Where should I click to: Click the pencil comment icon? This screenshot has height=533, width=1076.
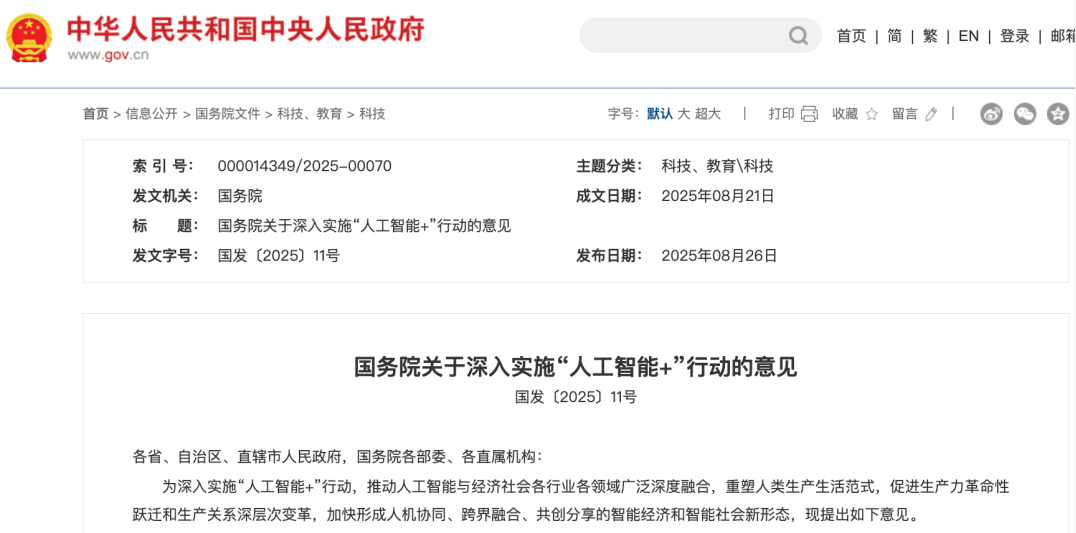coord(931,114)
